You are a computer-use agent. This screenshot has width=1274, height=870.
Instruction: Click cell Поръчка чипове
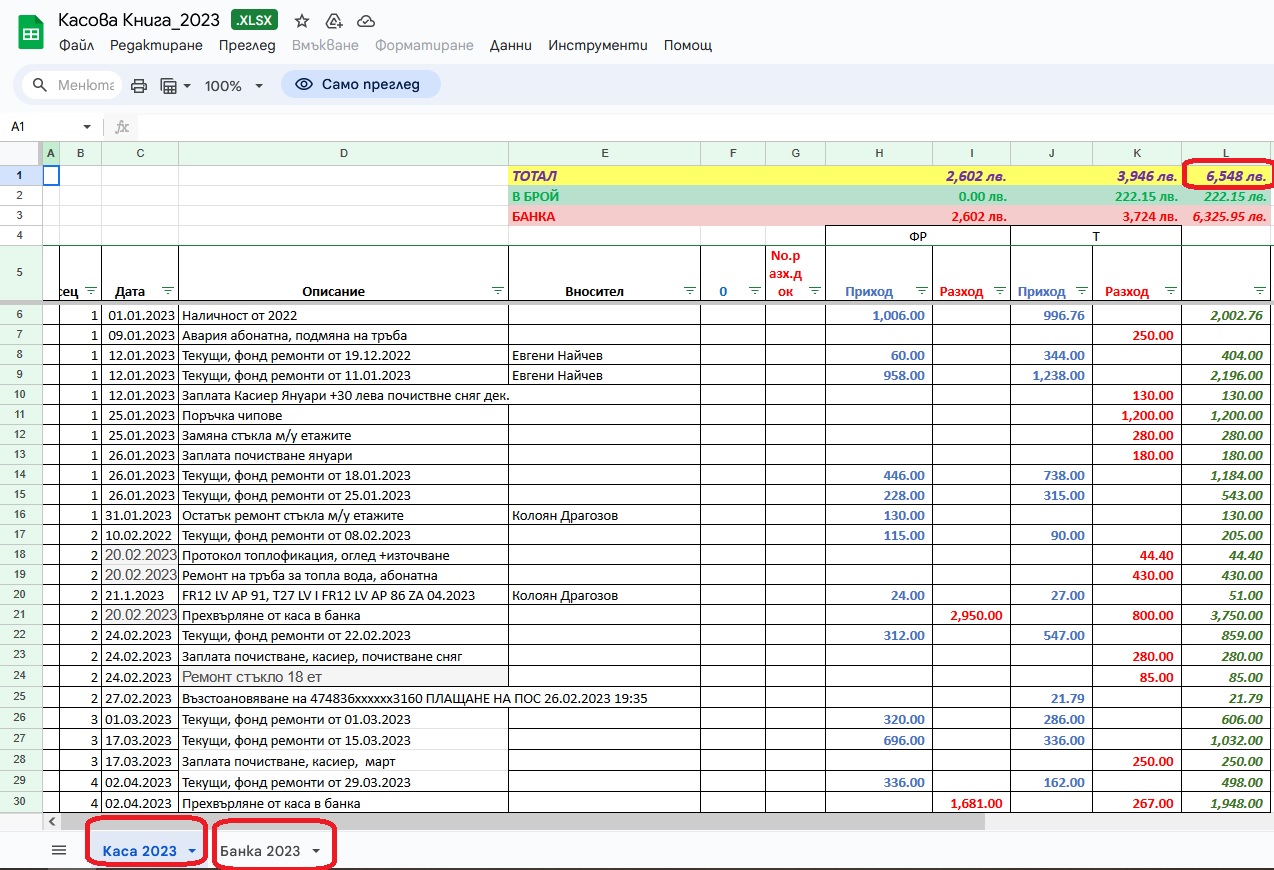pos(343,415)
